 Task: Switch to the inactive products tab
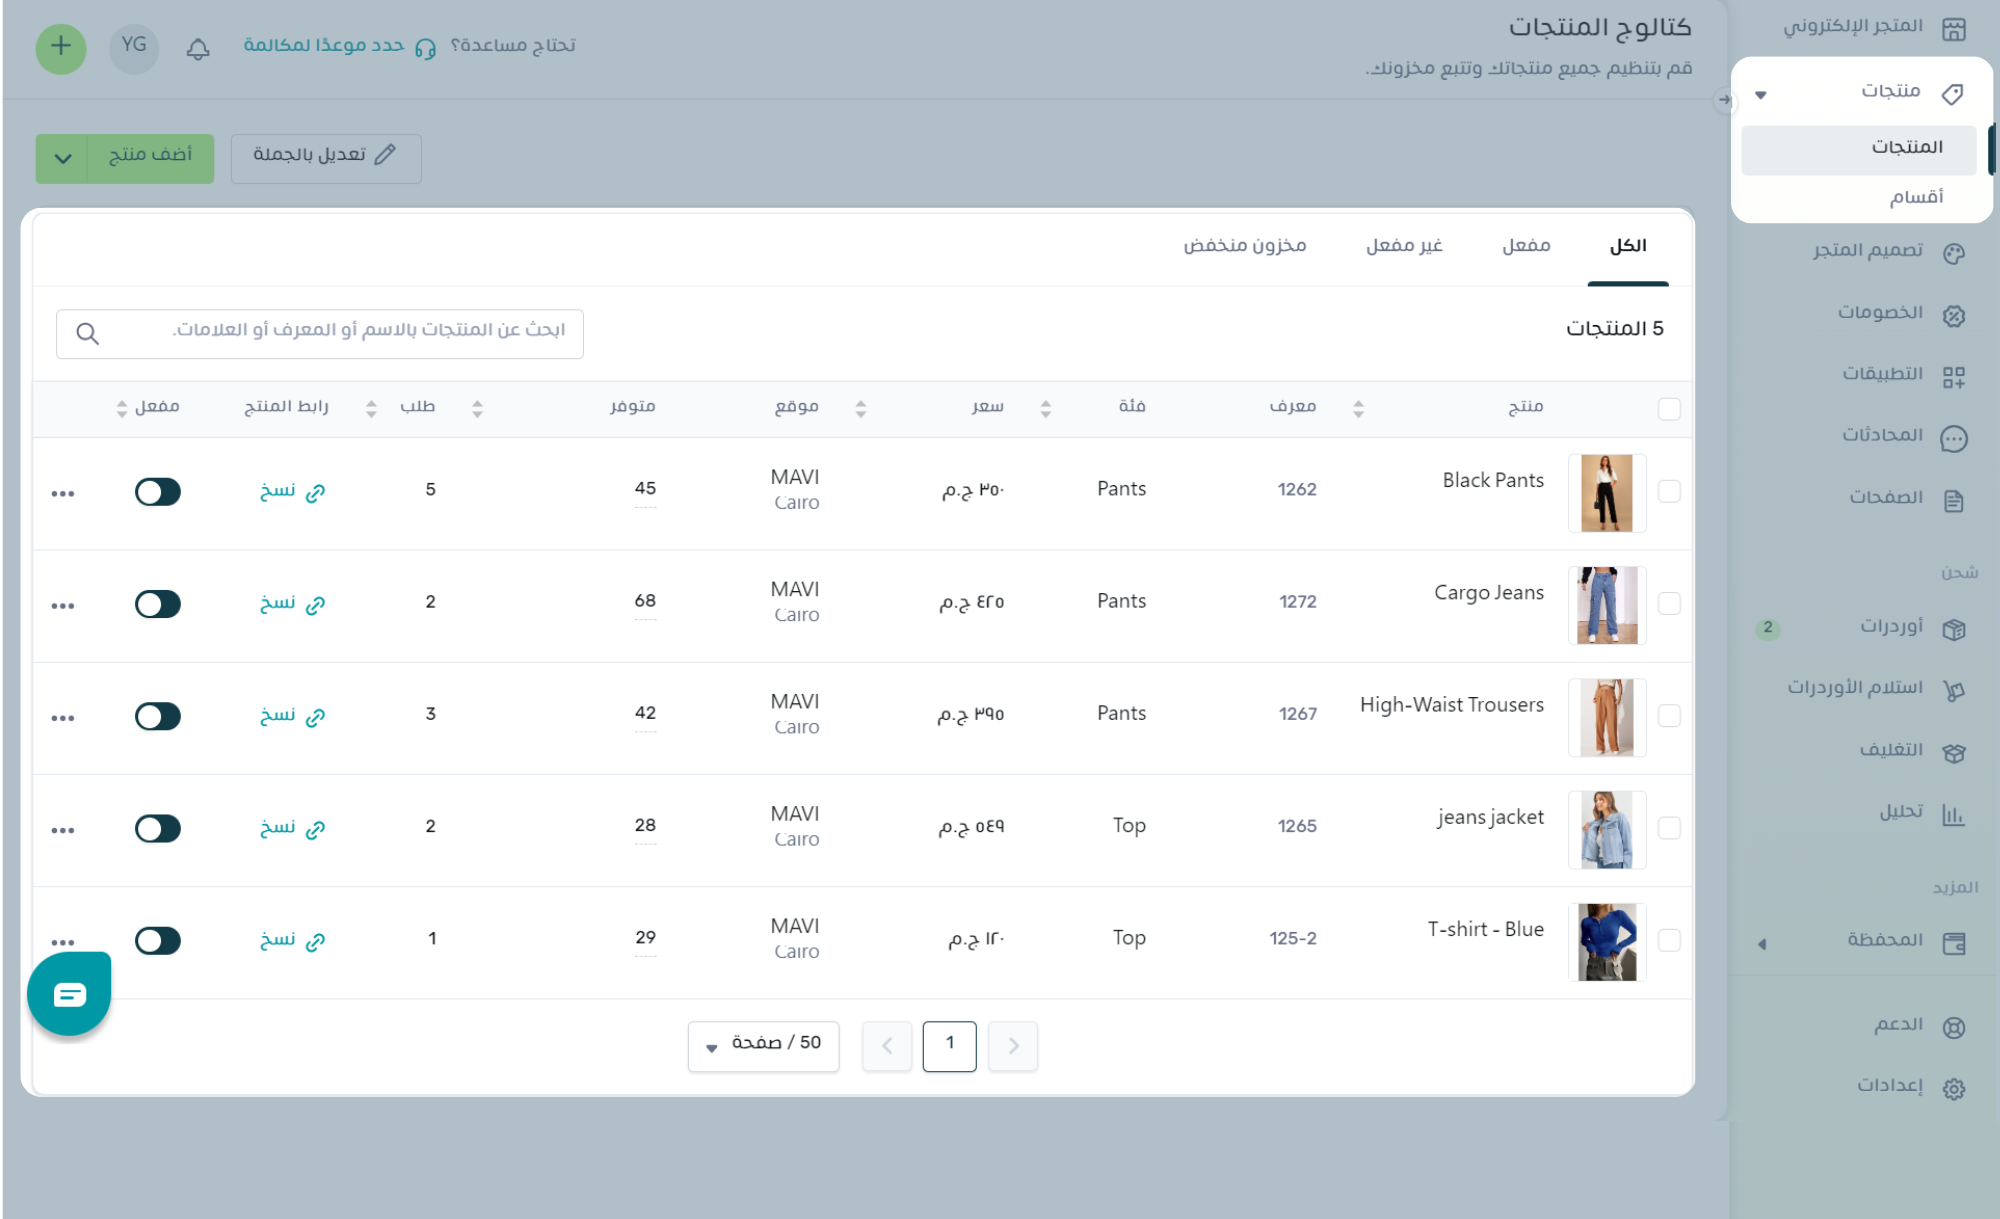(1404, 246)
